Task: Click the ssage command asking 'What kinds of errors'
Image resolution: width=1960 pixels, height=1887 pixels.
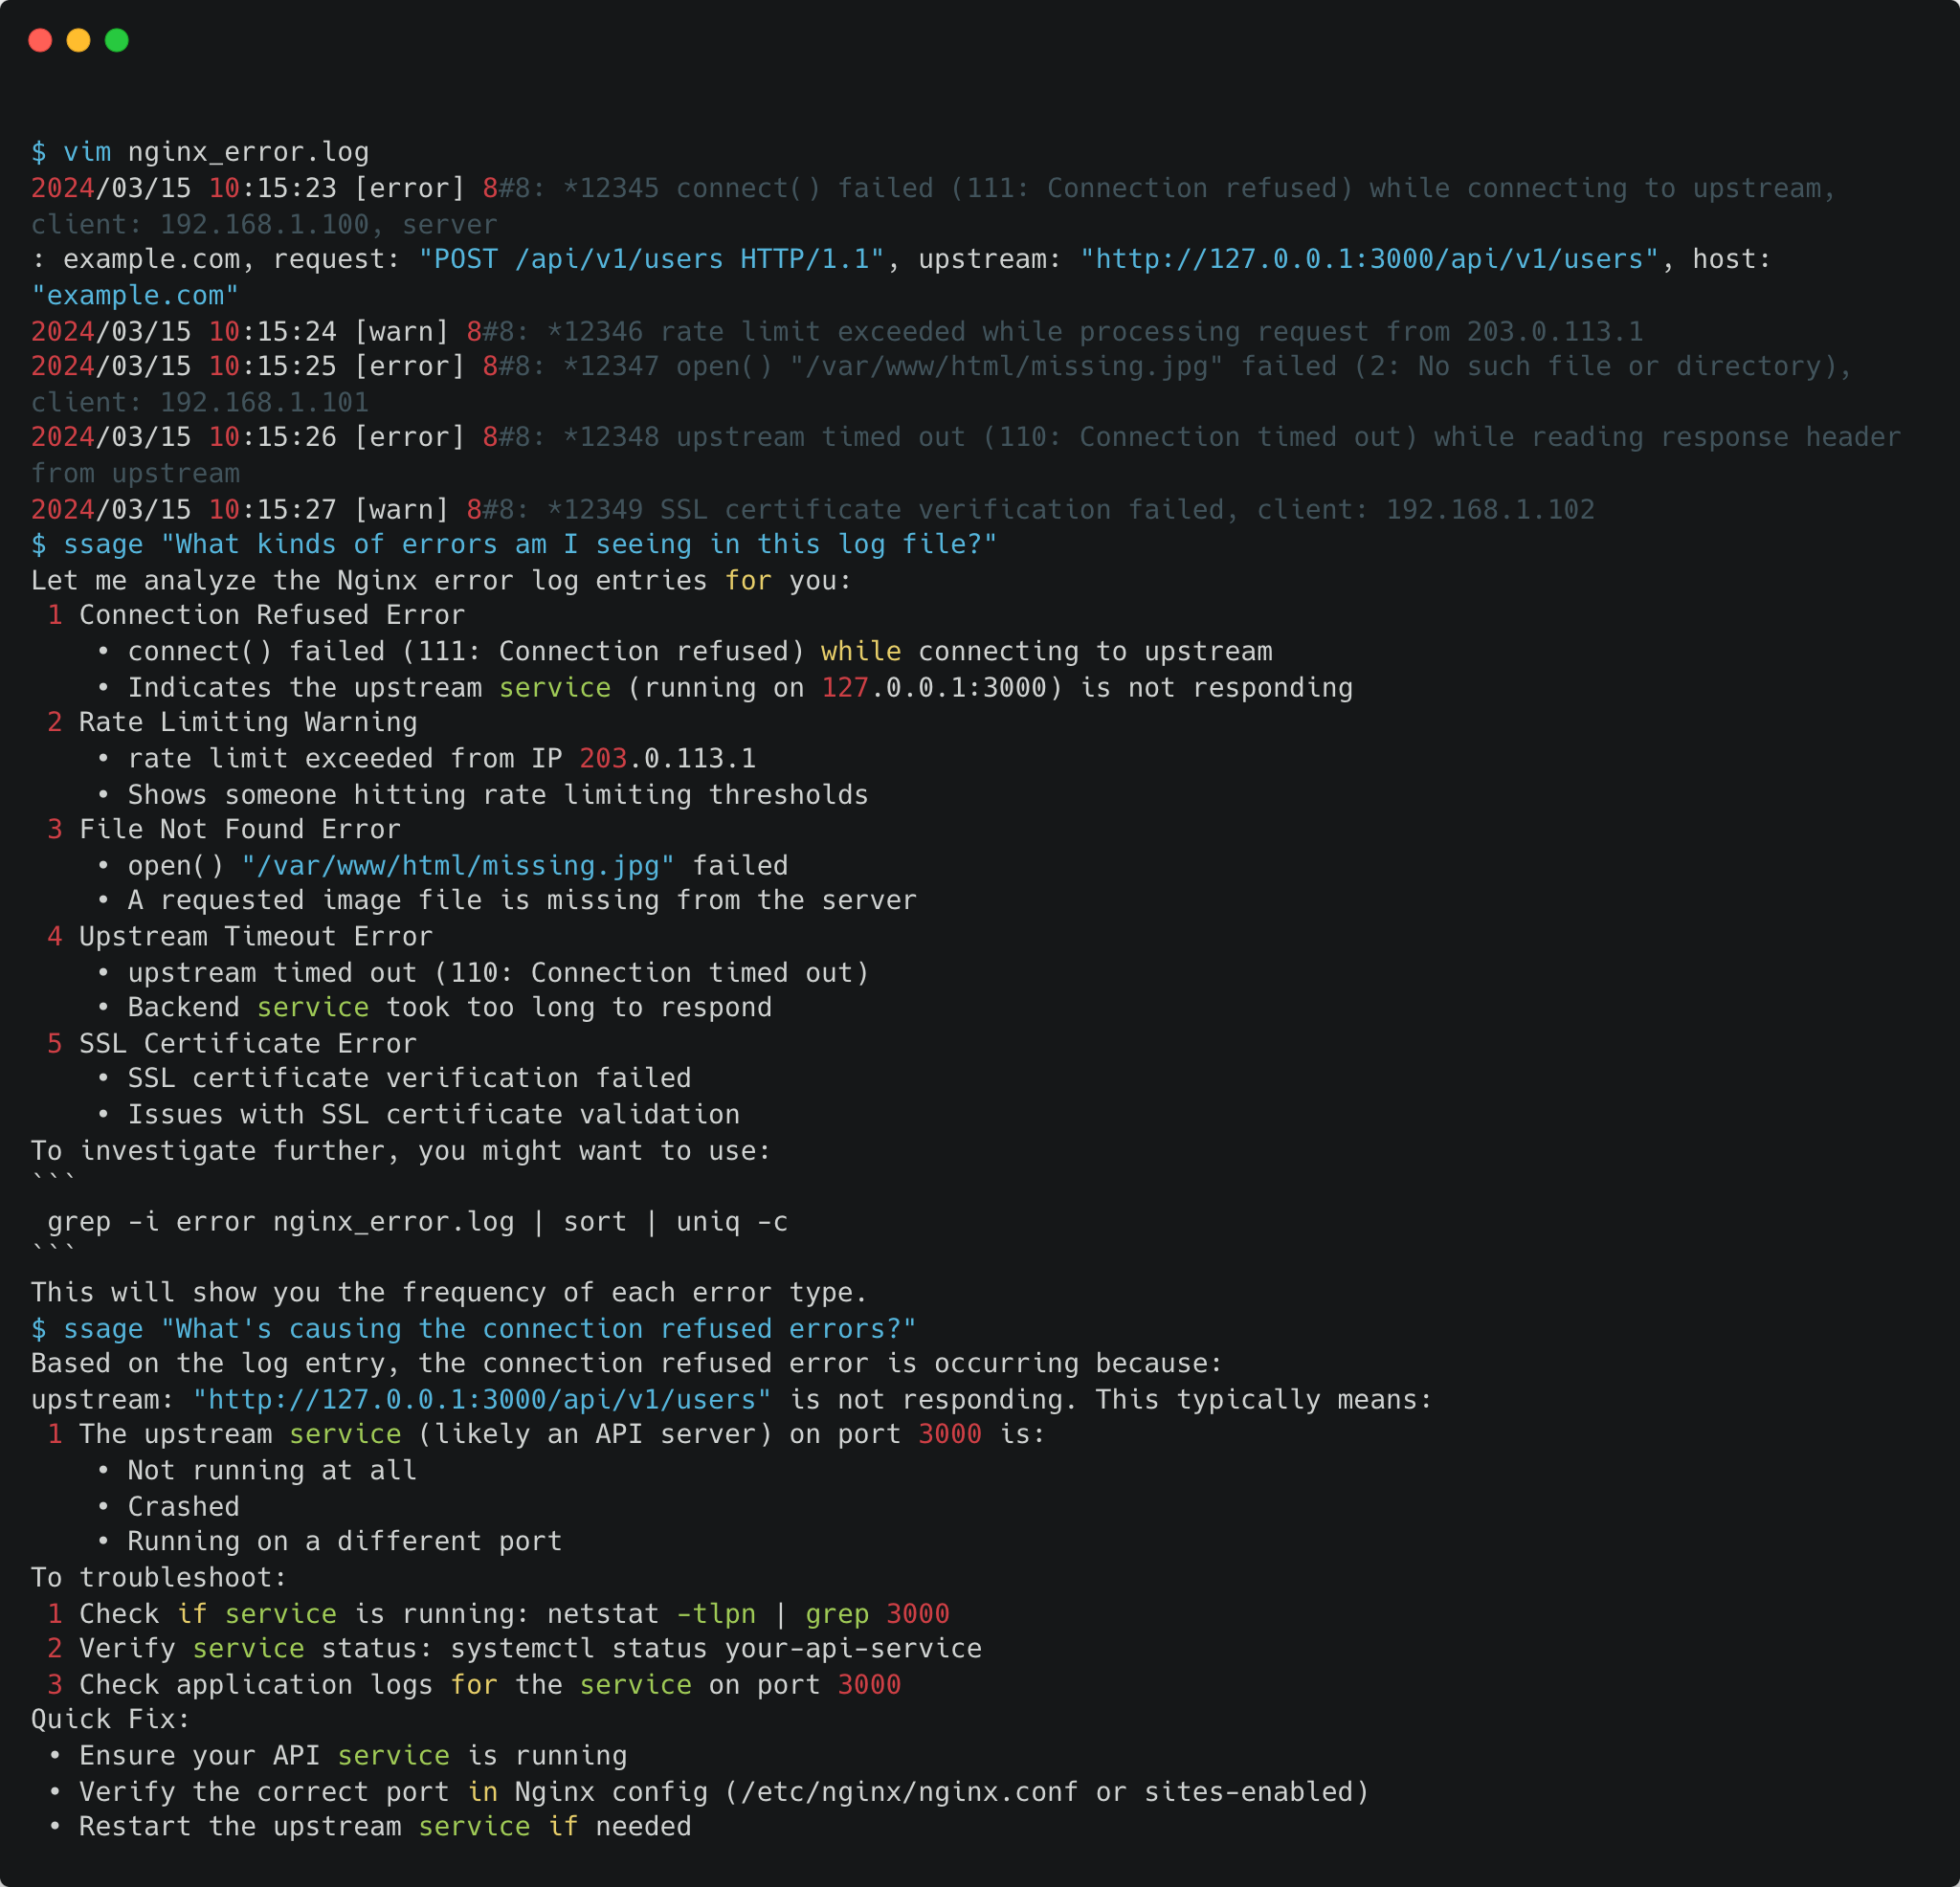Action: pyautogui.click(x=514, y=544)
